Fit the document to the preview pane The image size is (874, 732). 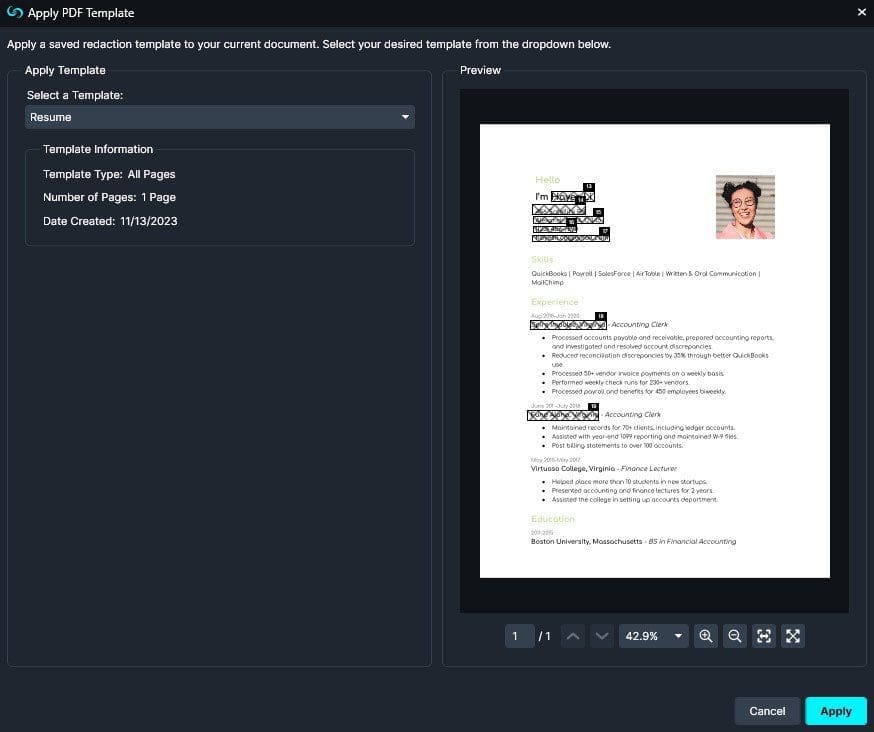click(x=764, y=636)
